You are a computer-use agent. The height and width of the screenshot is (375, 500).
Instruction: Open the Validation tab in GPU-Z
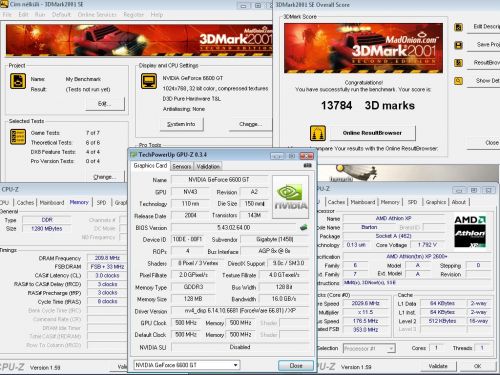click(x=208, y=166)
